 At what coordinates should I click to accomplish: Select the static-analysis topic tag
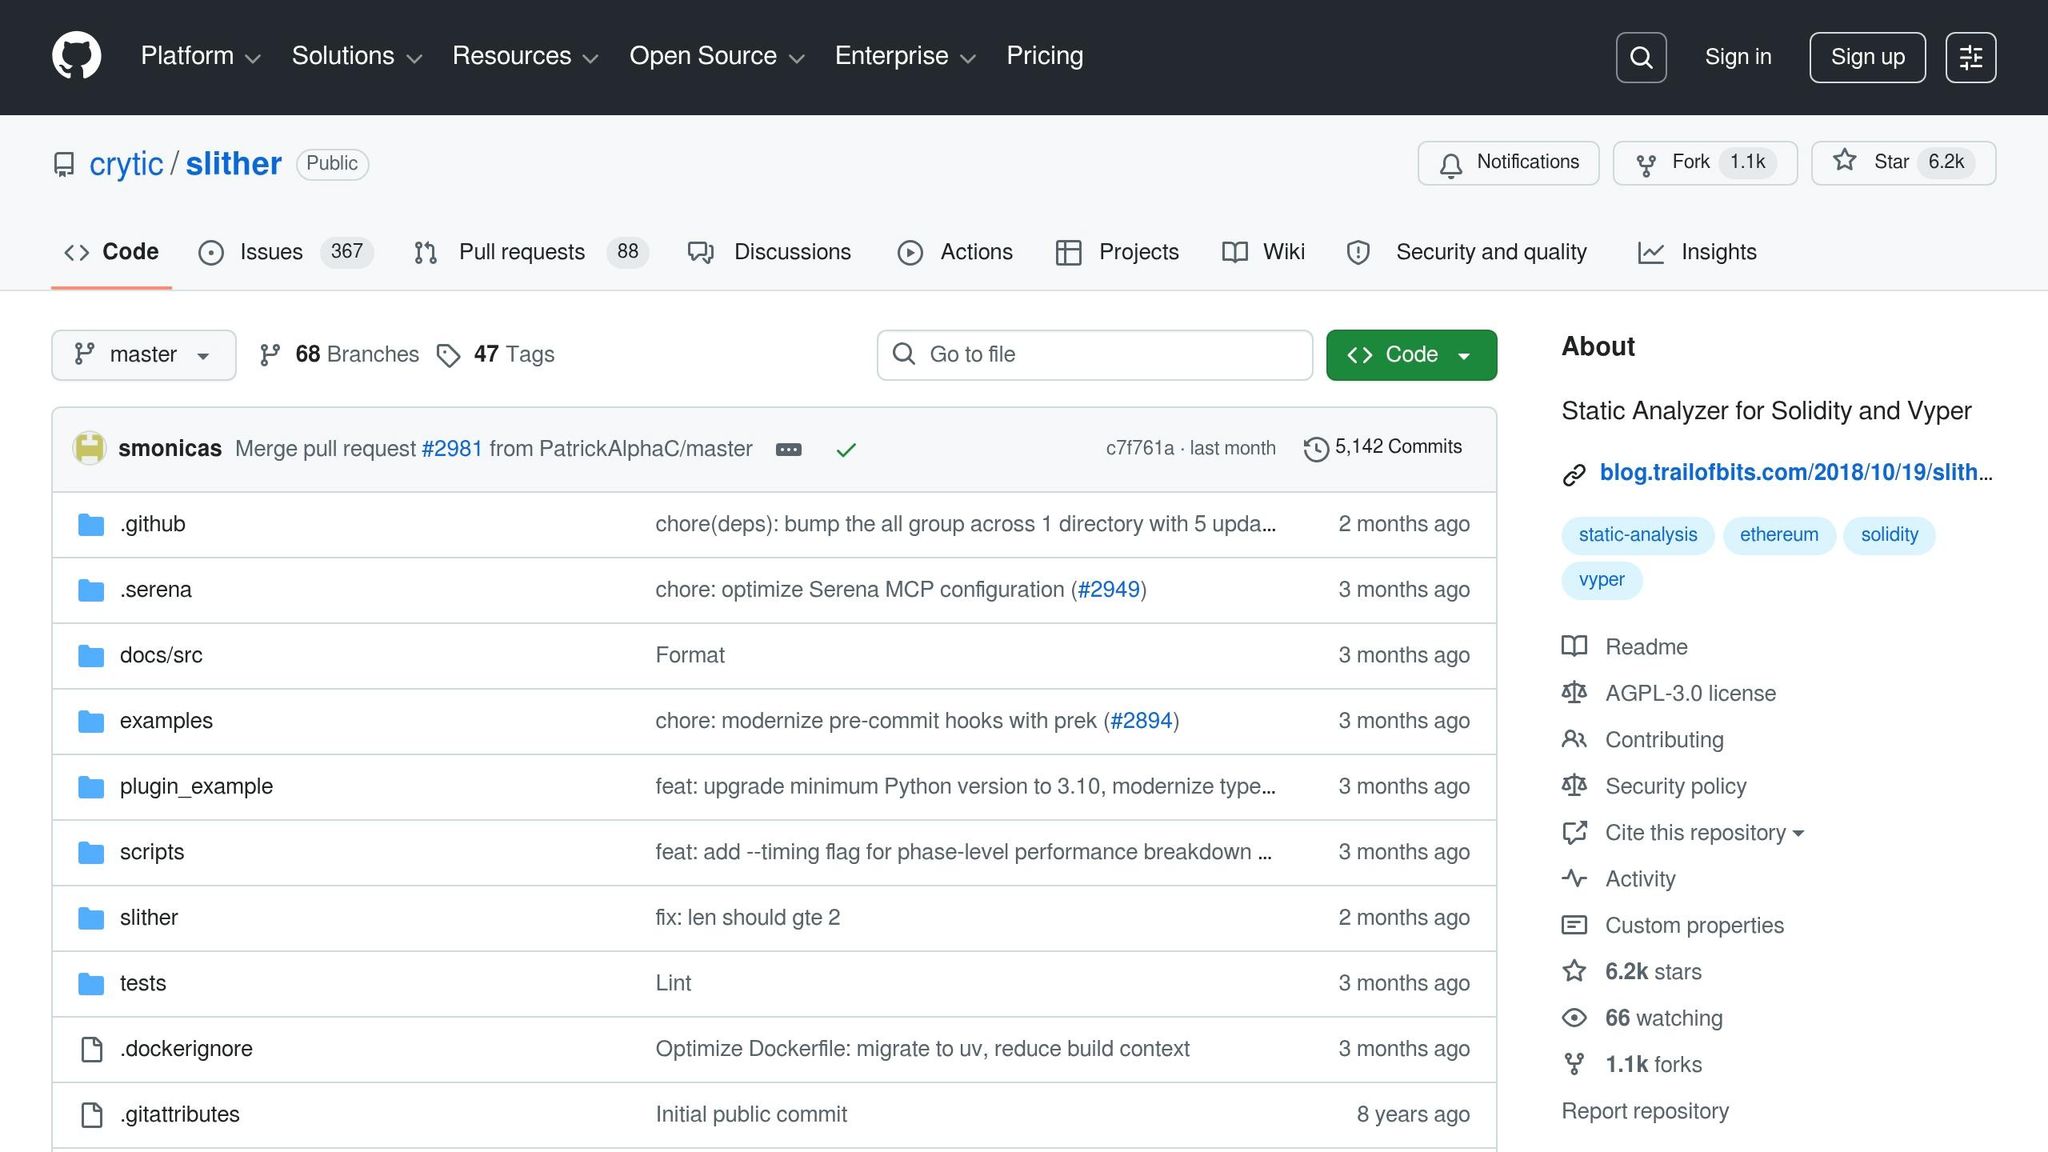[1637, 535]
